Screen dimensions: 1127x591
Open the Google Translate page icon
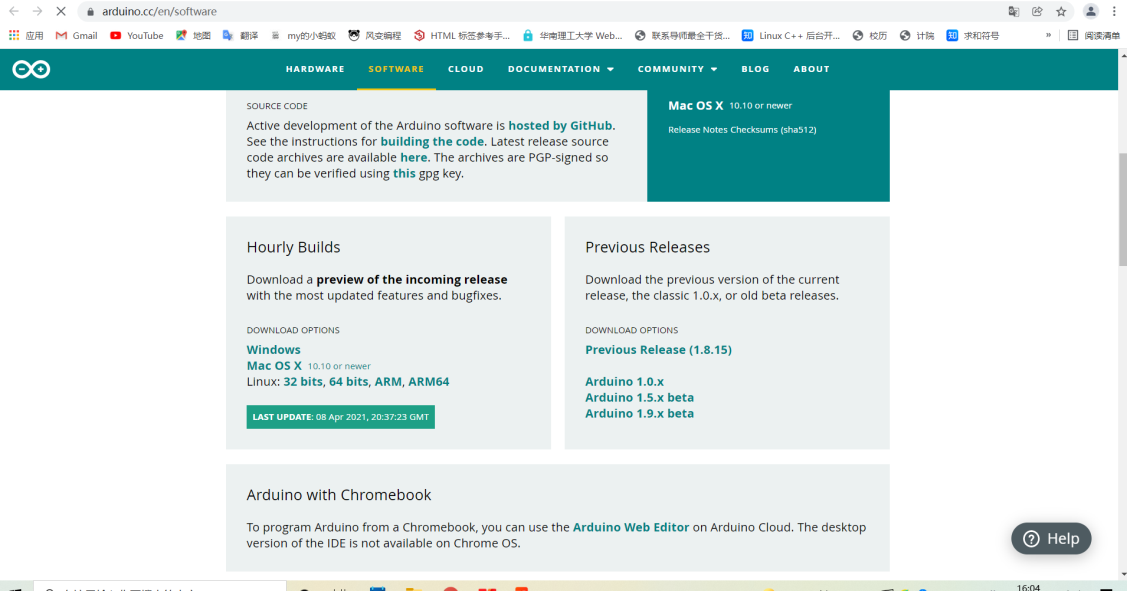(1013, 12)
